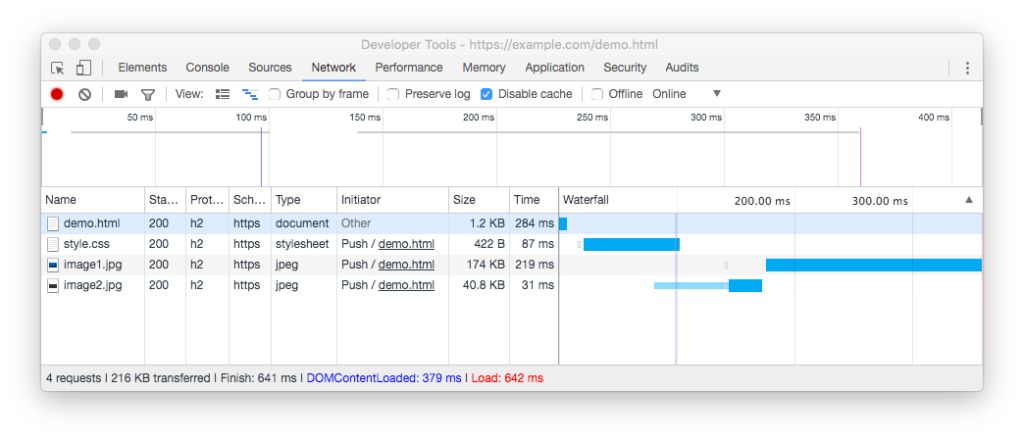Check the Preserve log option
This screenshot has height=440, width=1024.
393,94
